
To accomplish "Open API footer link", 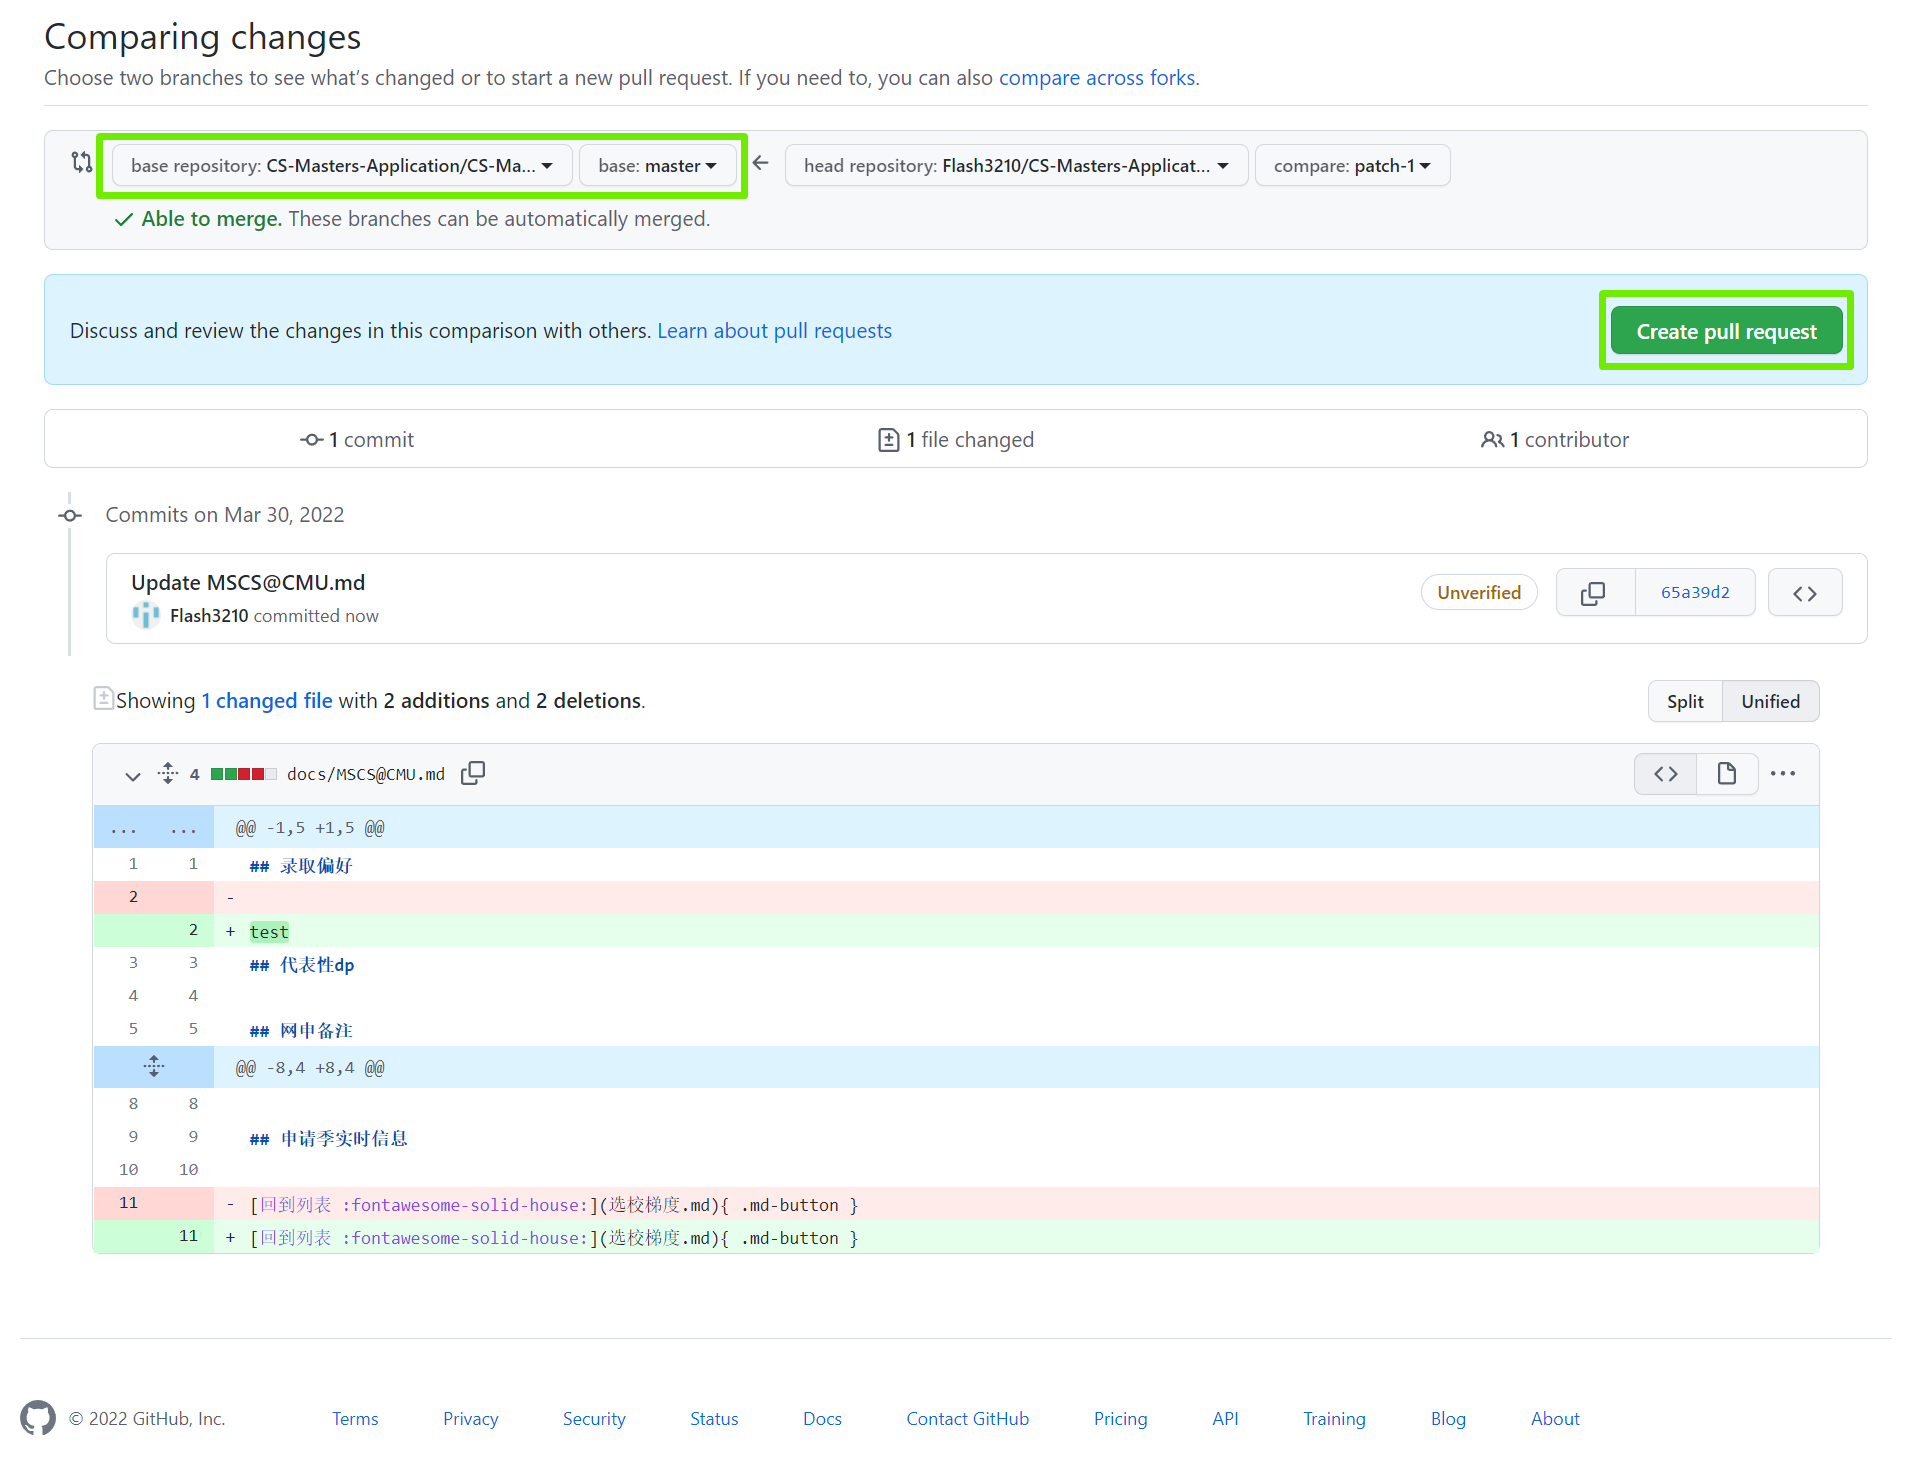I will click(x=1225, y=1419).
